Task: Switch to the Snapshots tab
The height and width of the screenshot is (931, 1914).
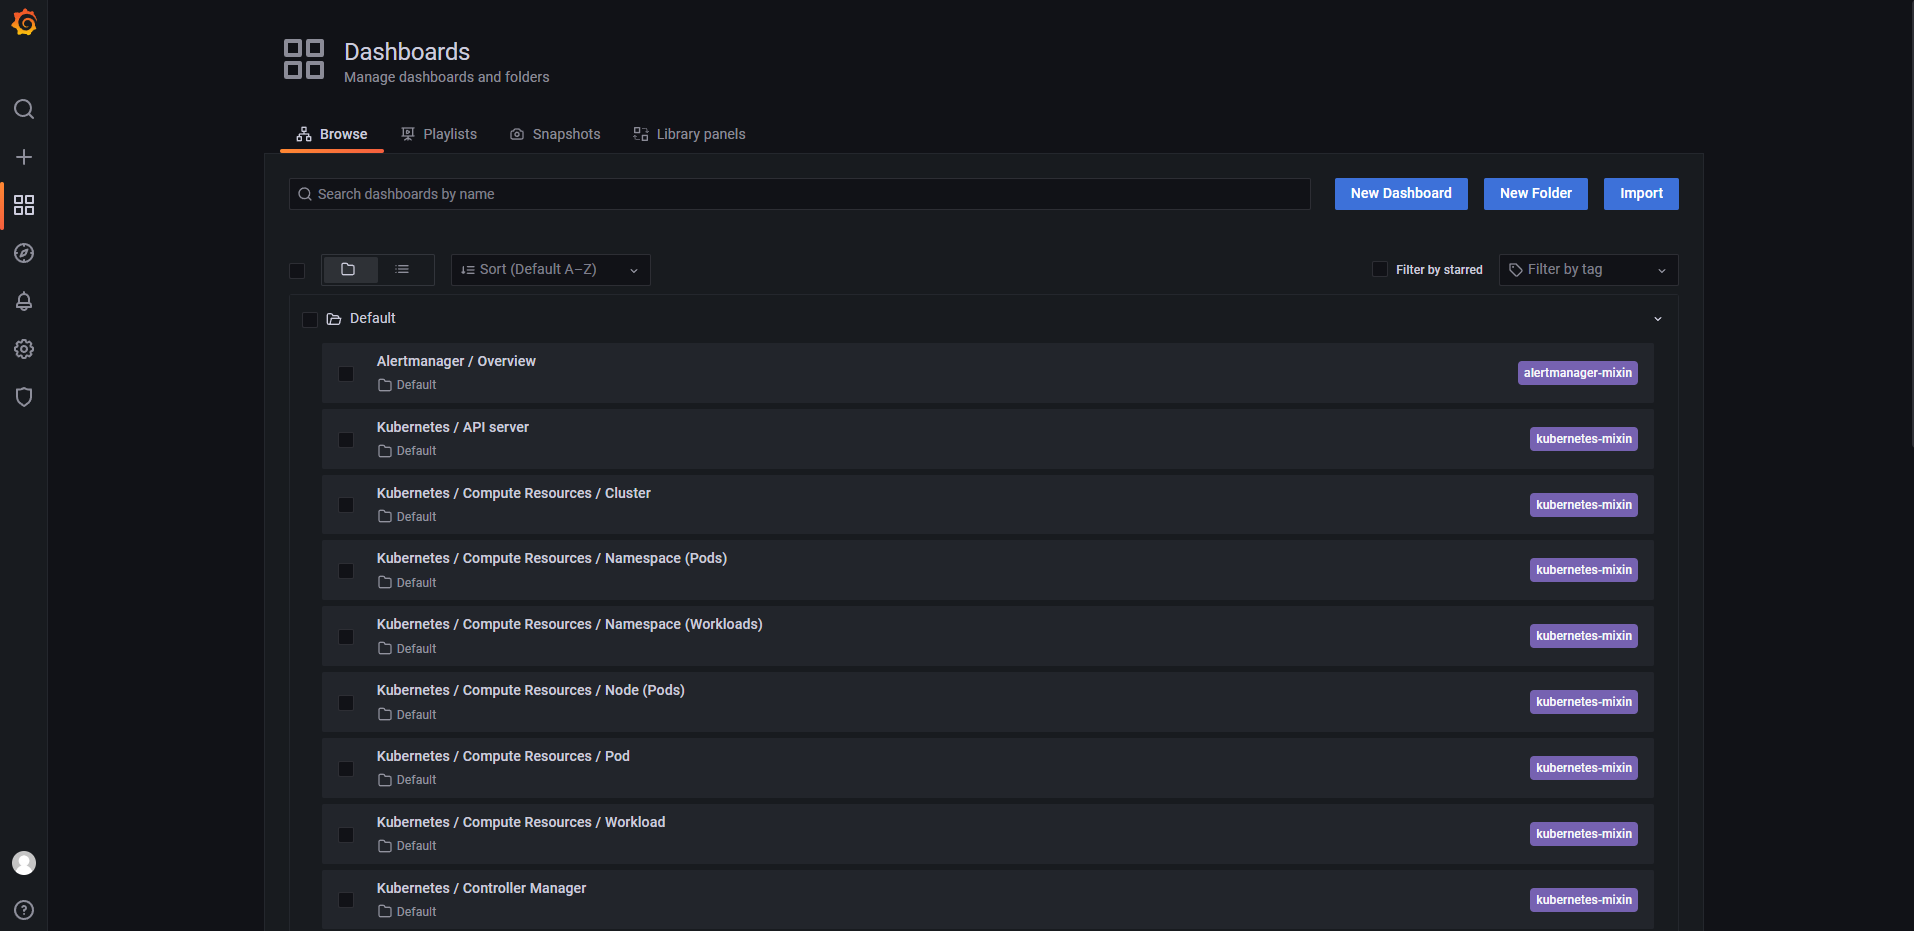Action: tap(555, 134)
